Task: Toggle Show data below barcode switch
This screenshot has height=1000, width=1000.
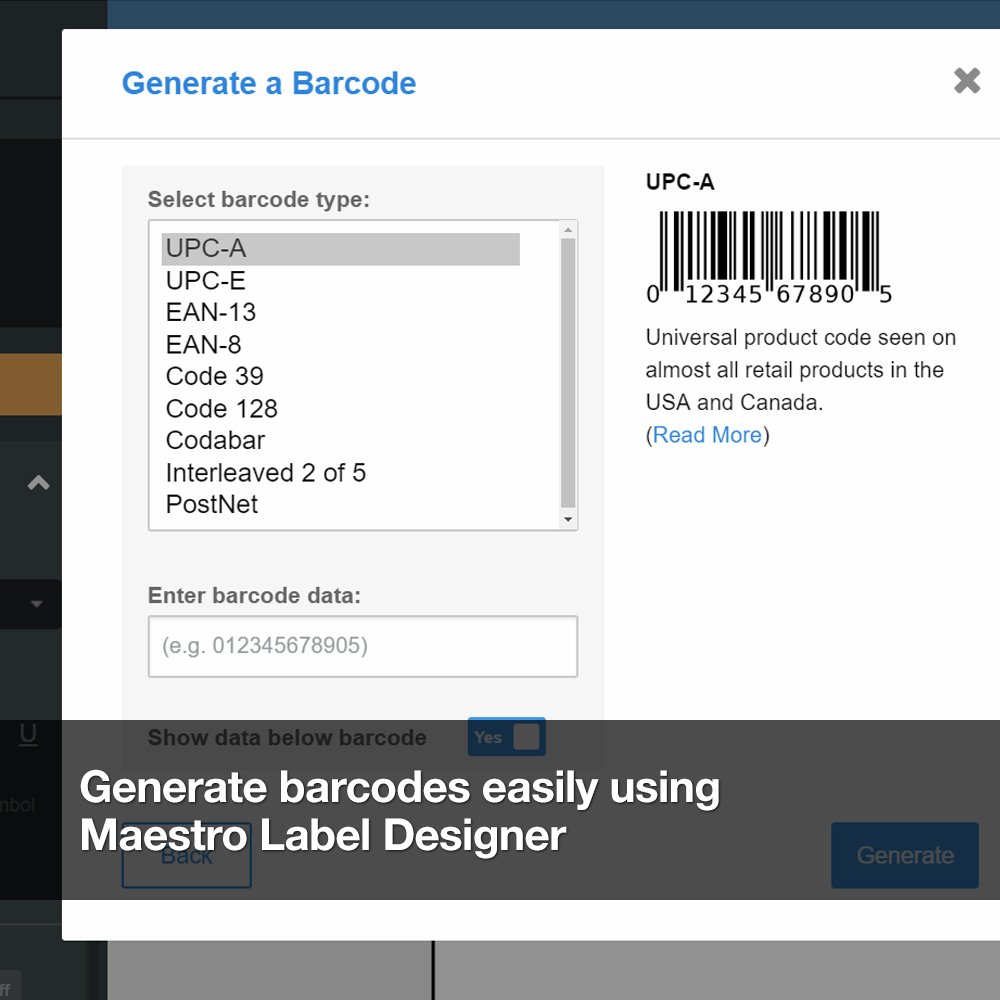Action: [506, 737]
